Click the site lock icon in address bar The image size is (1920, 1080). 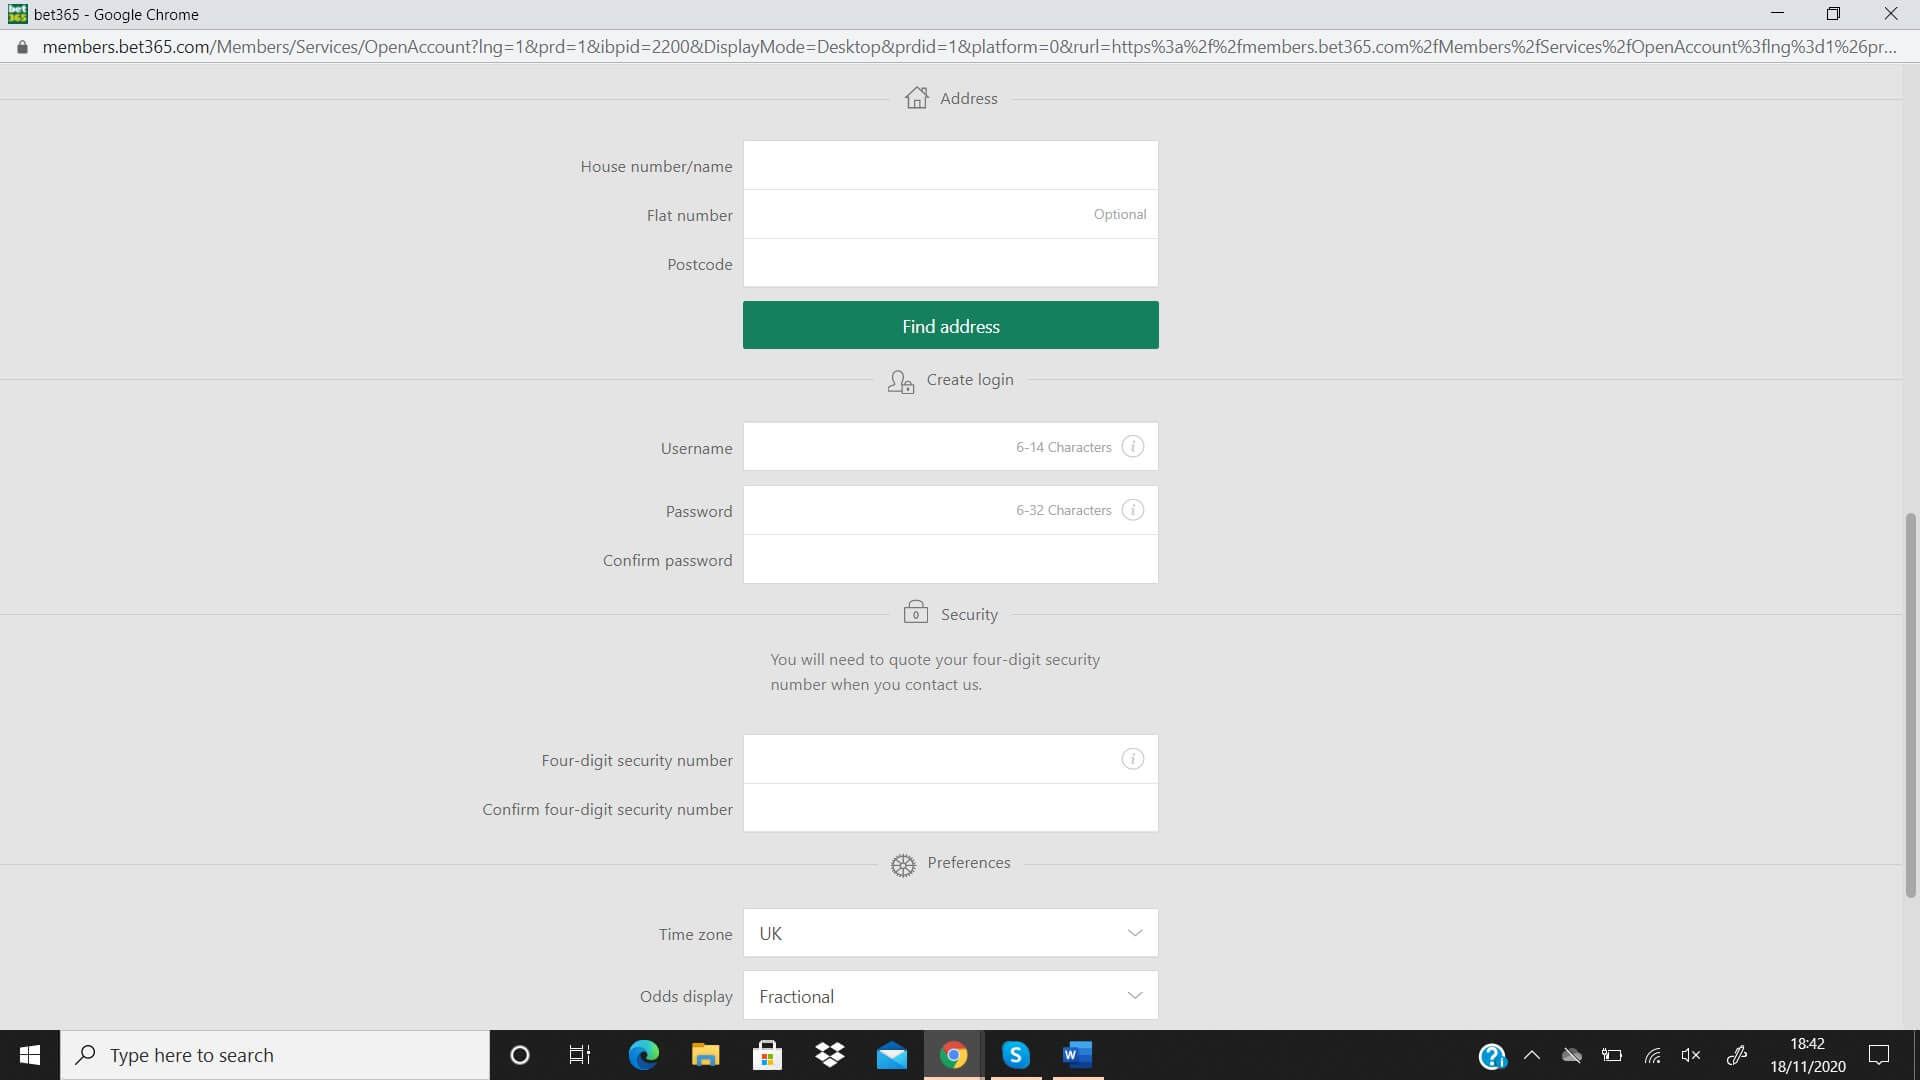(x=22, y=47)
